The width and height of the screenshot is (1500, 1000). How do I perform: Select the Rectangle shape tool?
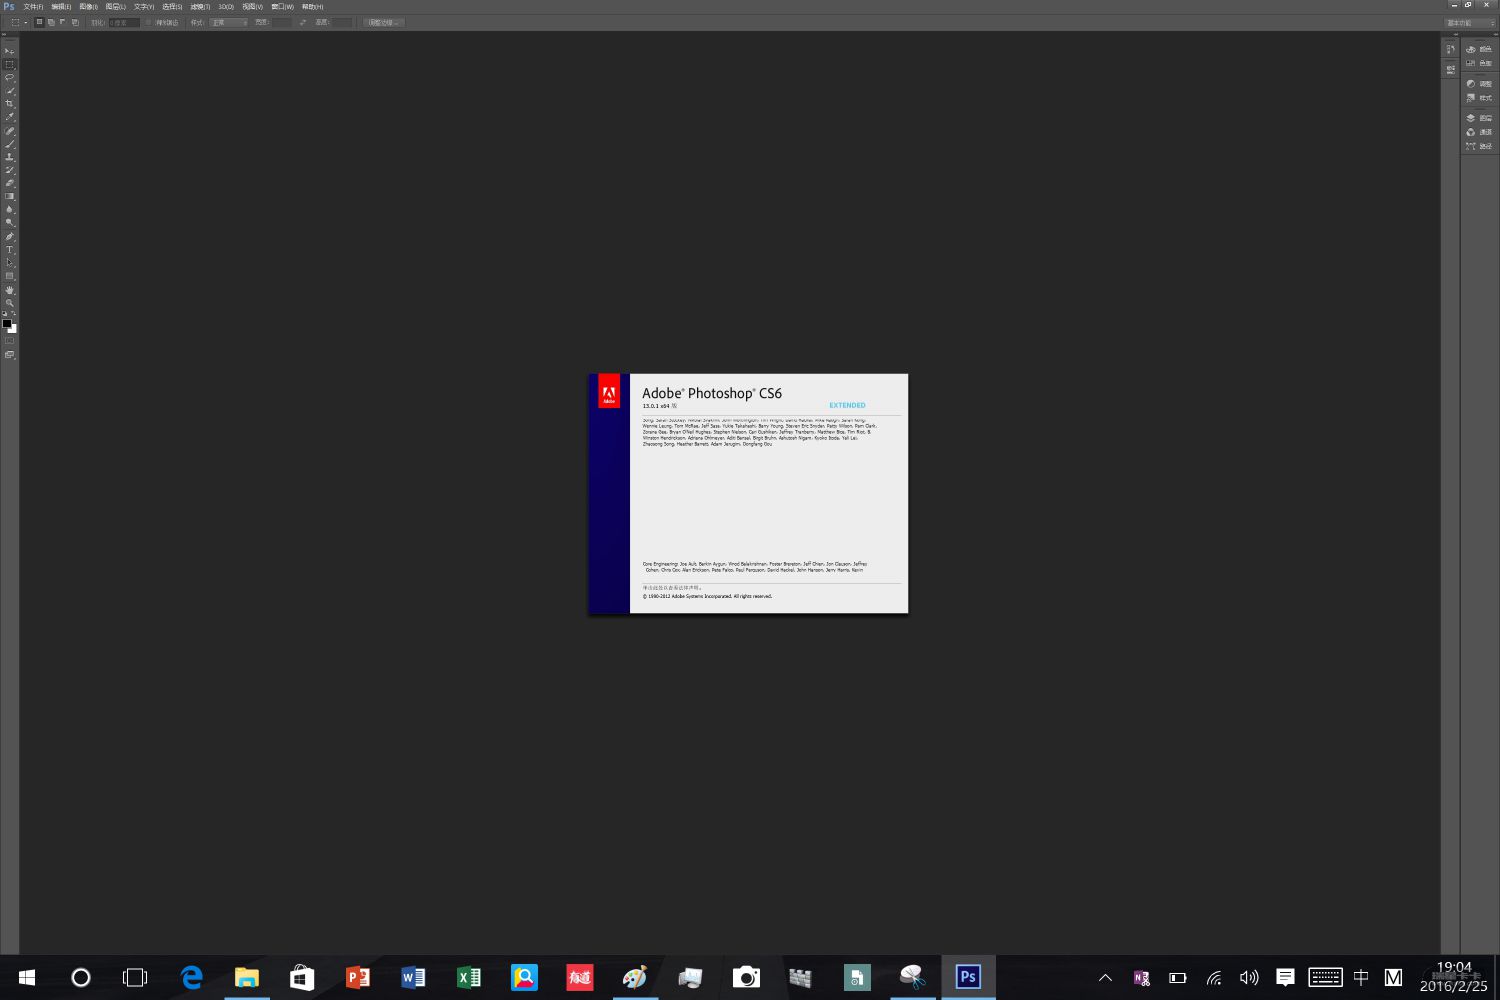click(10, 276)
